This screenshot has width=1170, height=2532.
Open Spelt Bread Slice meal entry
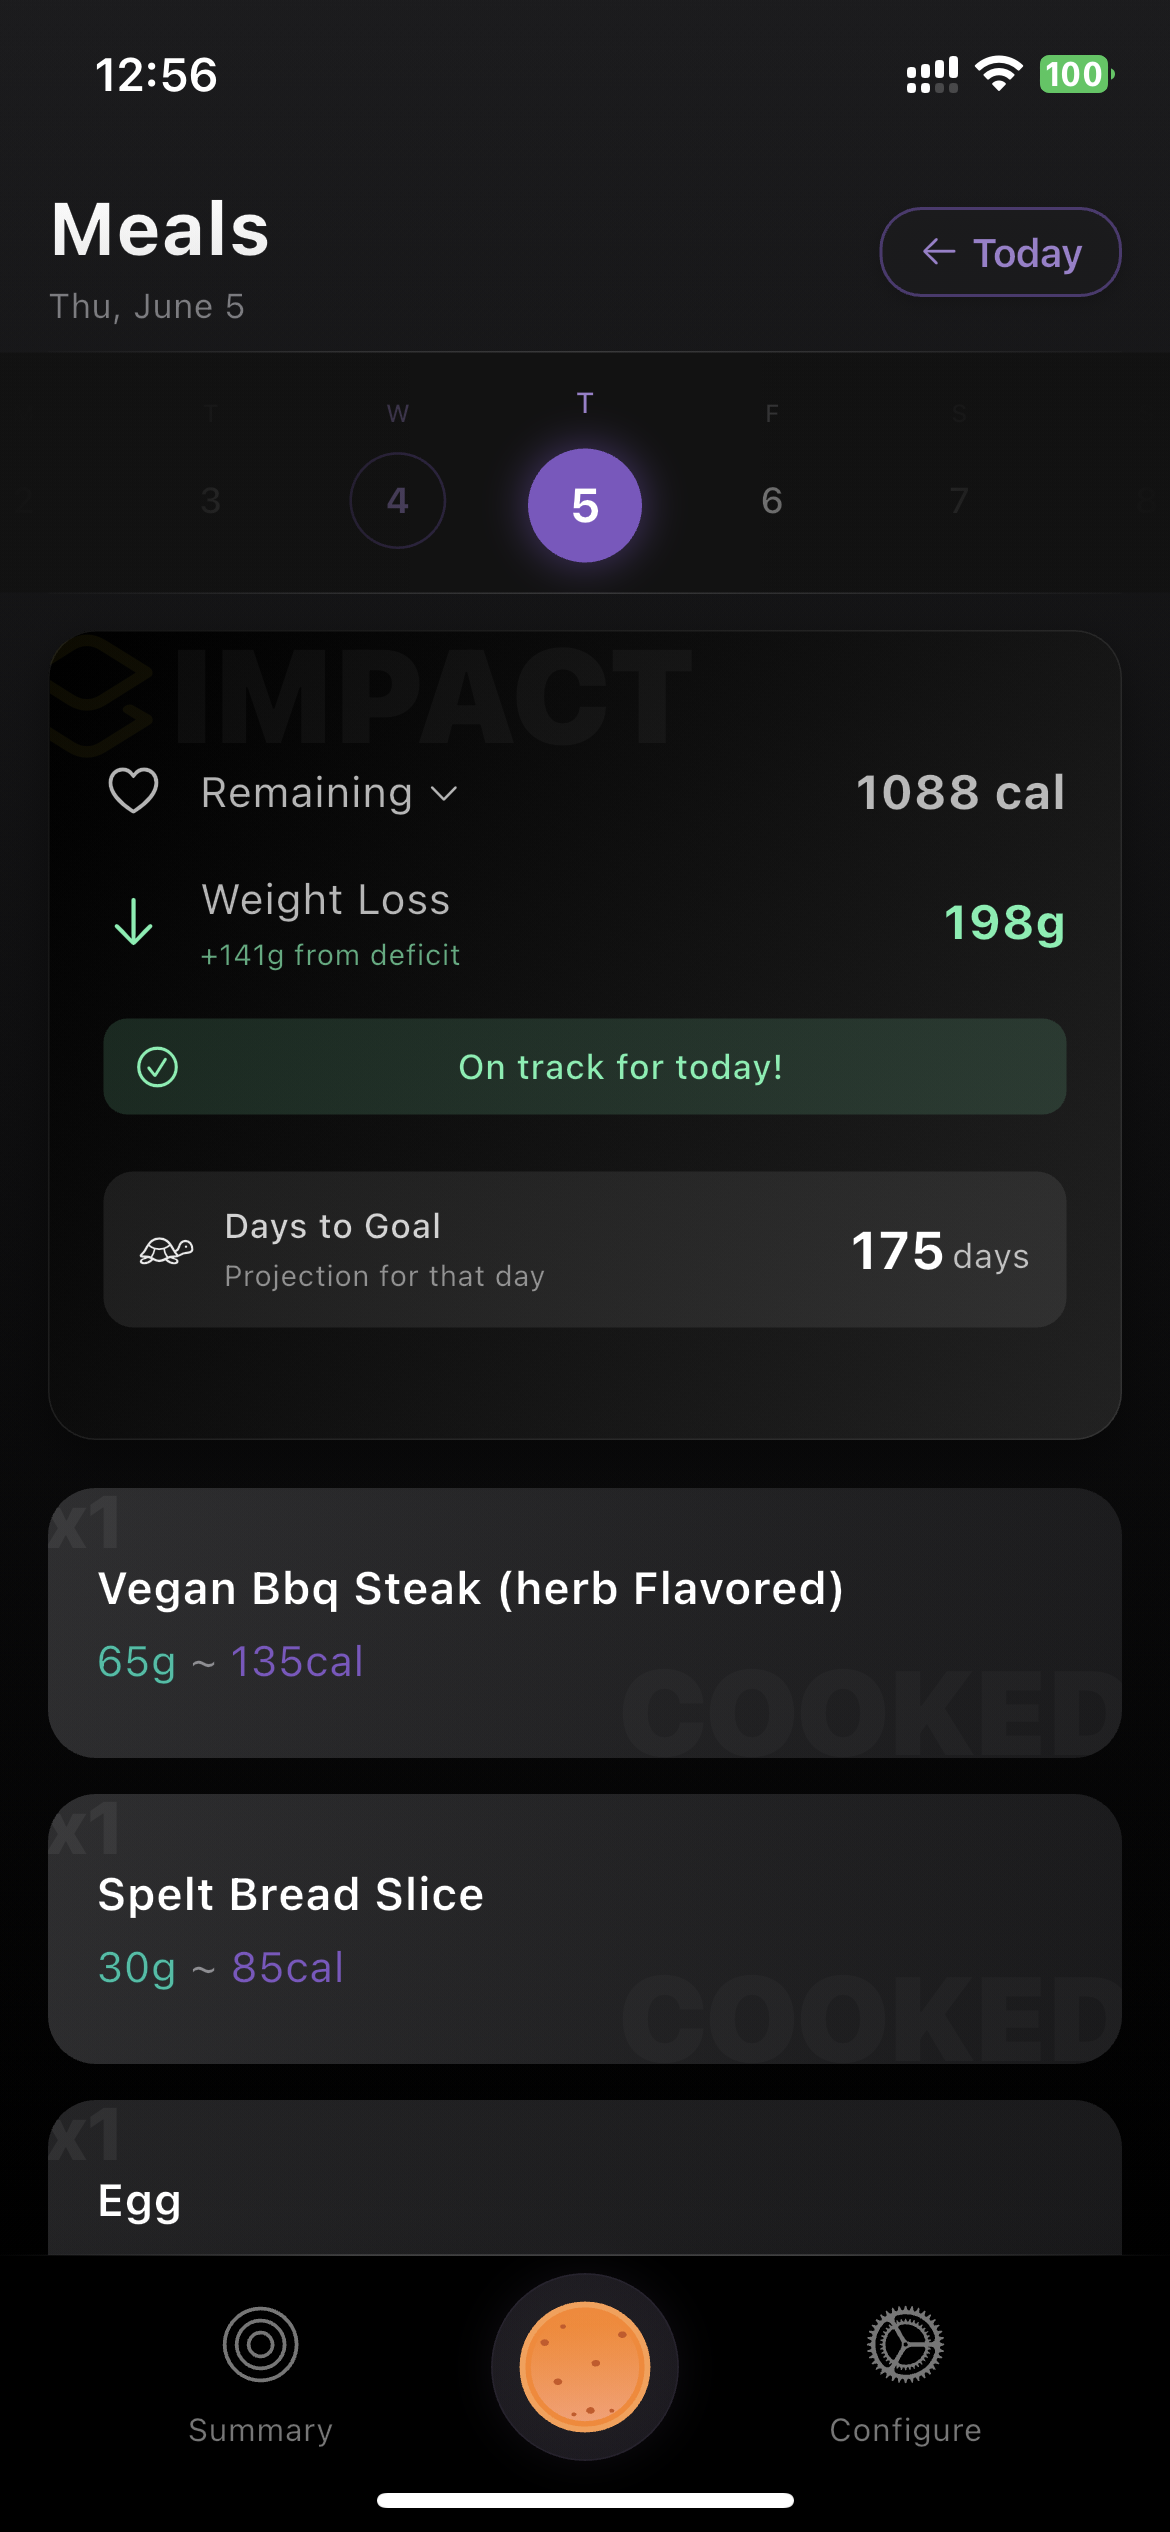585,1928
